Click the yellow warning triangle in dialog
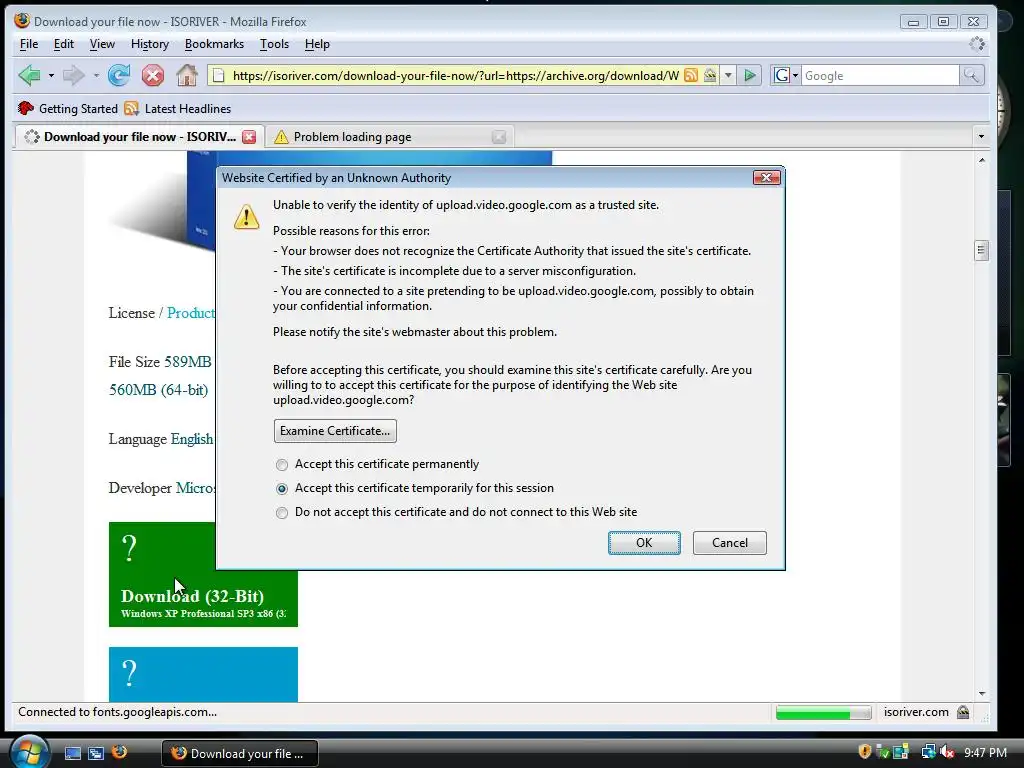This screenshot has width=1024, height=768. pyautogui.click(x=246, y=217)
